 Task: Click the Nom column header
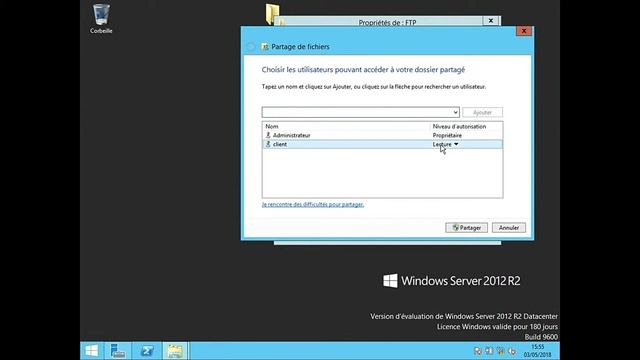272,127
